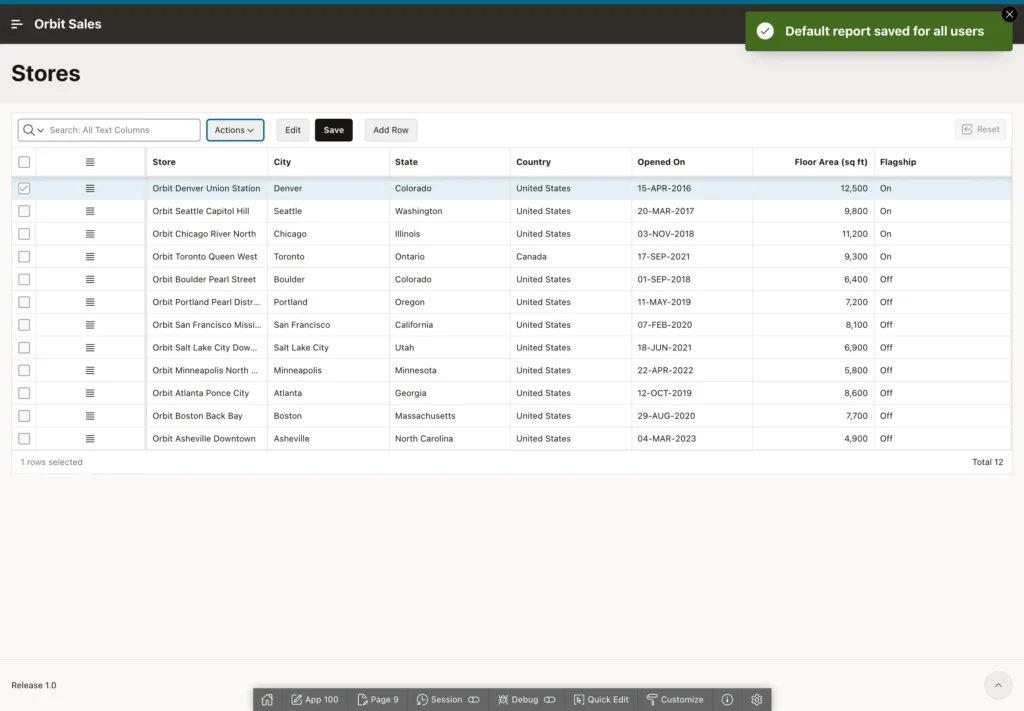1024x711 pixels.
Task: Open row actions menu for Orbit Seattle Capitol Hill
Action: tap(90, 211)
